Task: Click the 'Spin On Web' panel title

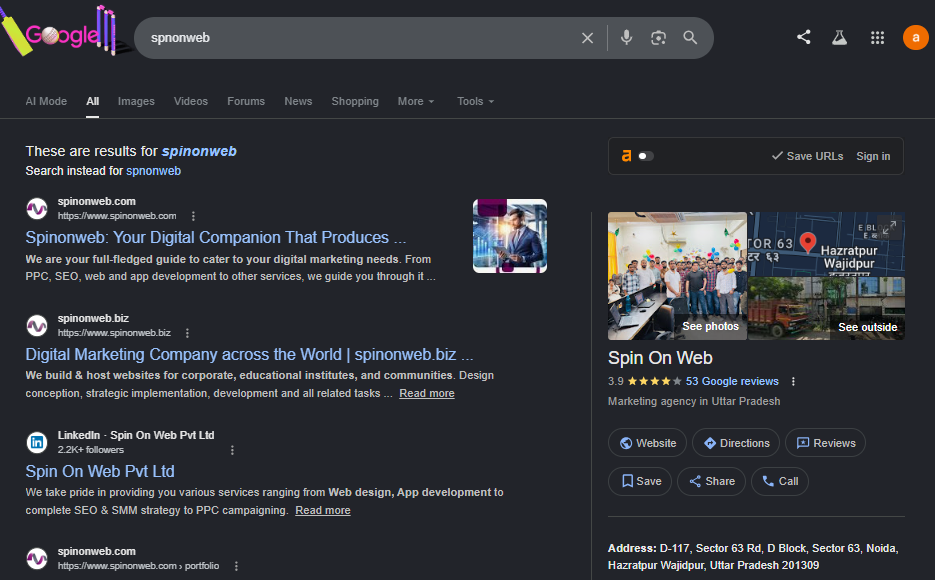Action: 660,358
